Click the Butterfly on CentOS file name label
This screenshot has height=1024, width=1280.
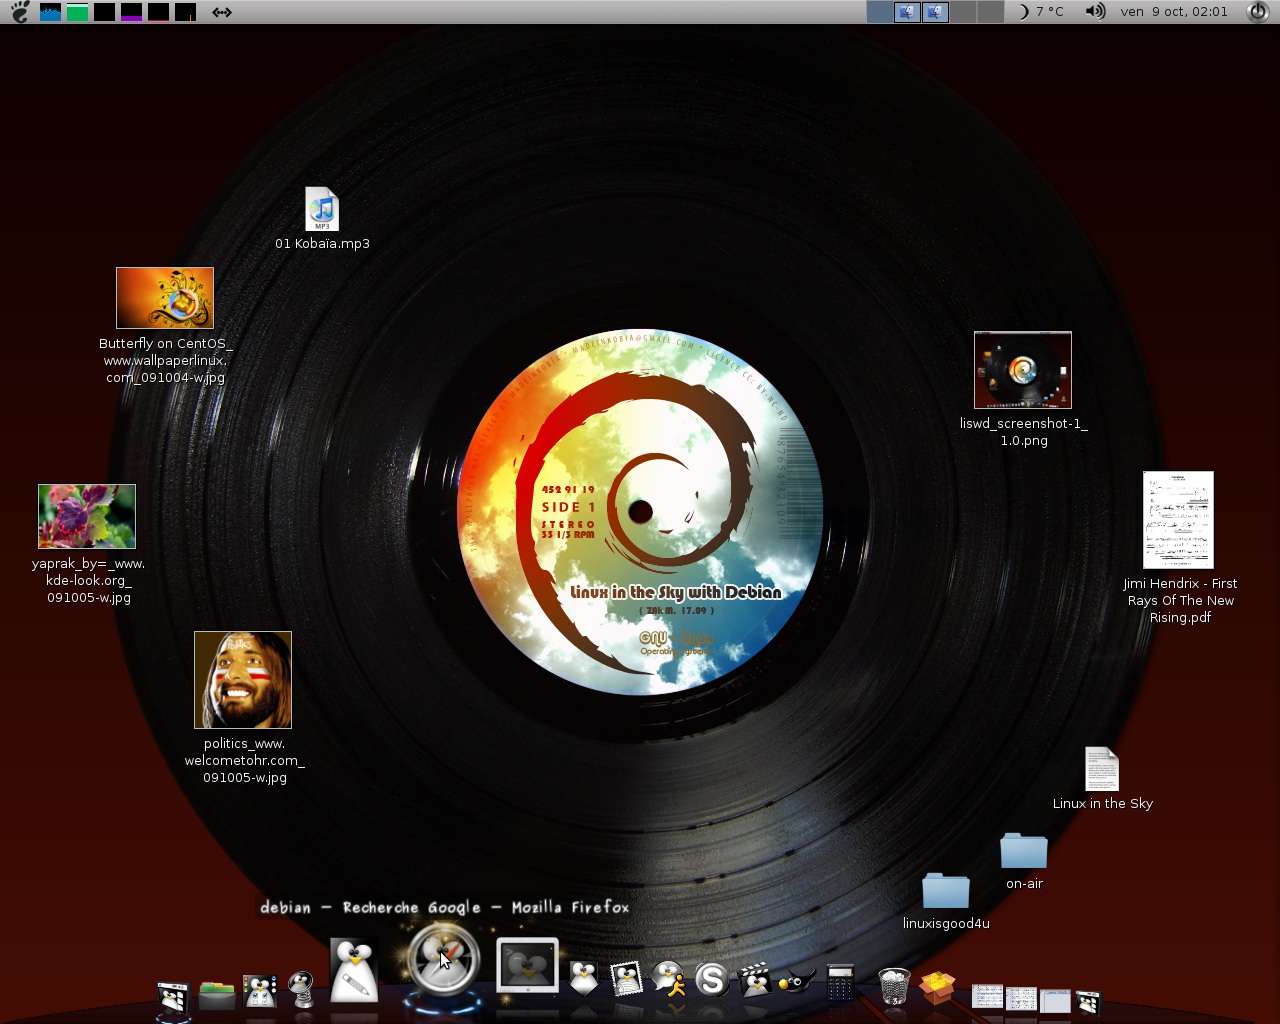165,360
